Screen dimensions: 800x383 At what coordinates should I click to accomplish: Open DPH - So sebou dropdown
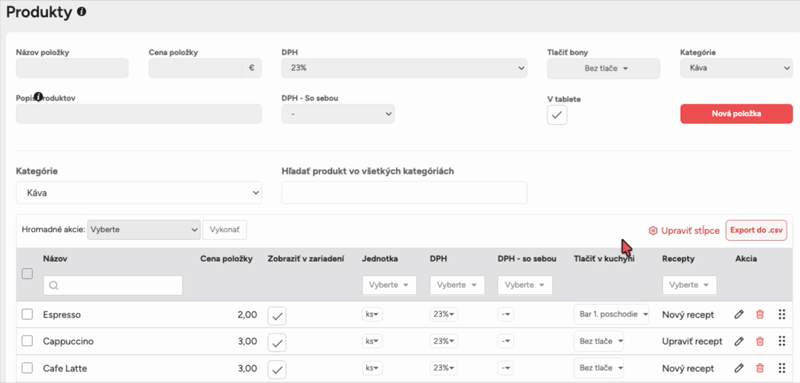(x=338, y=114)
